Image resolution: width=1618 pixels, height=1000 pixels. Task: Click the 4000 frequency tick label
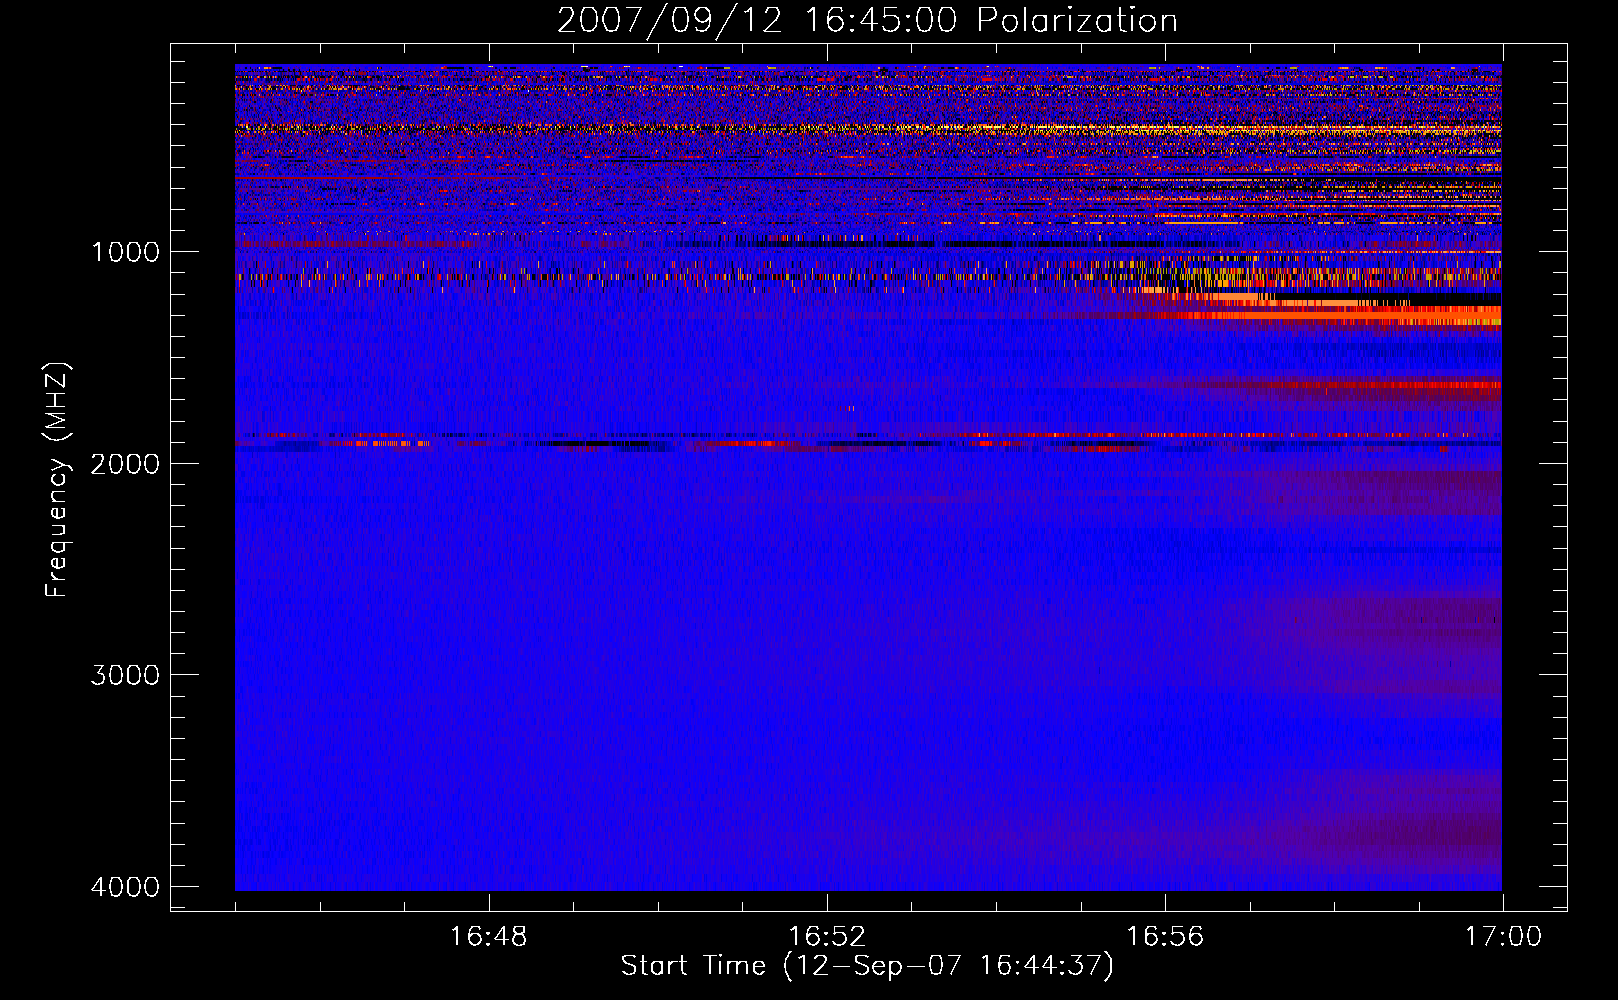coord(126,887)
